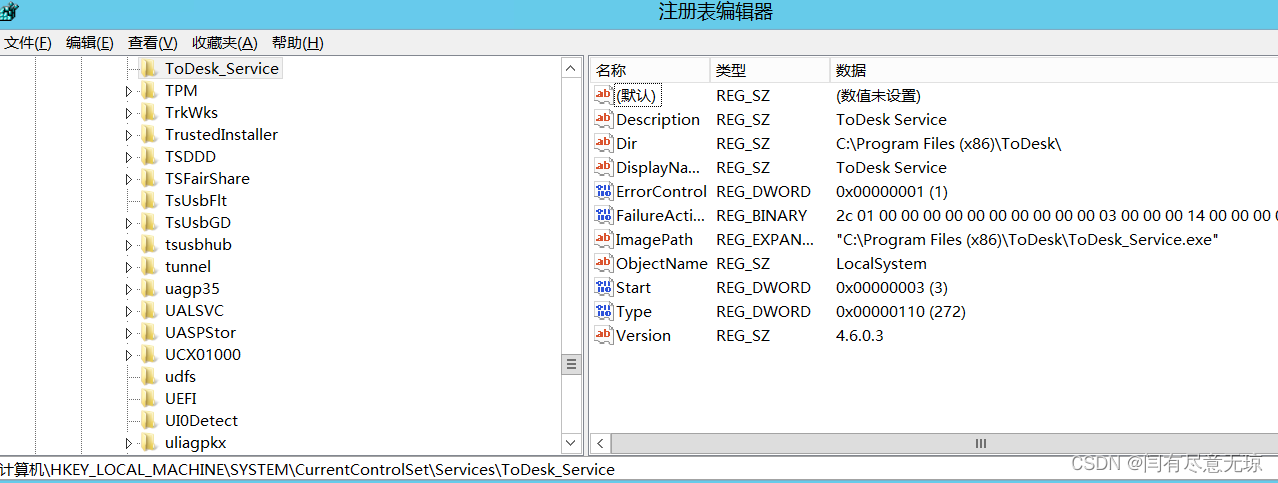Screen dimensions: 1278x483
Task: Click the REG_BINARY type cell
Action: click(761, 215)
